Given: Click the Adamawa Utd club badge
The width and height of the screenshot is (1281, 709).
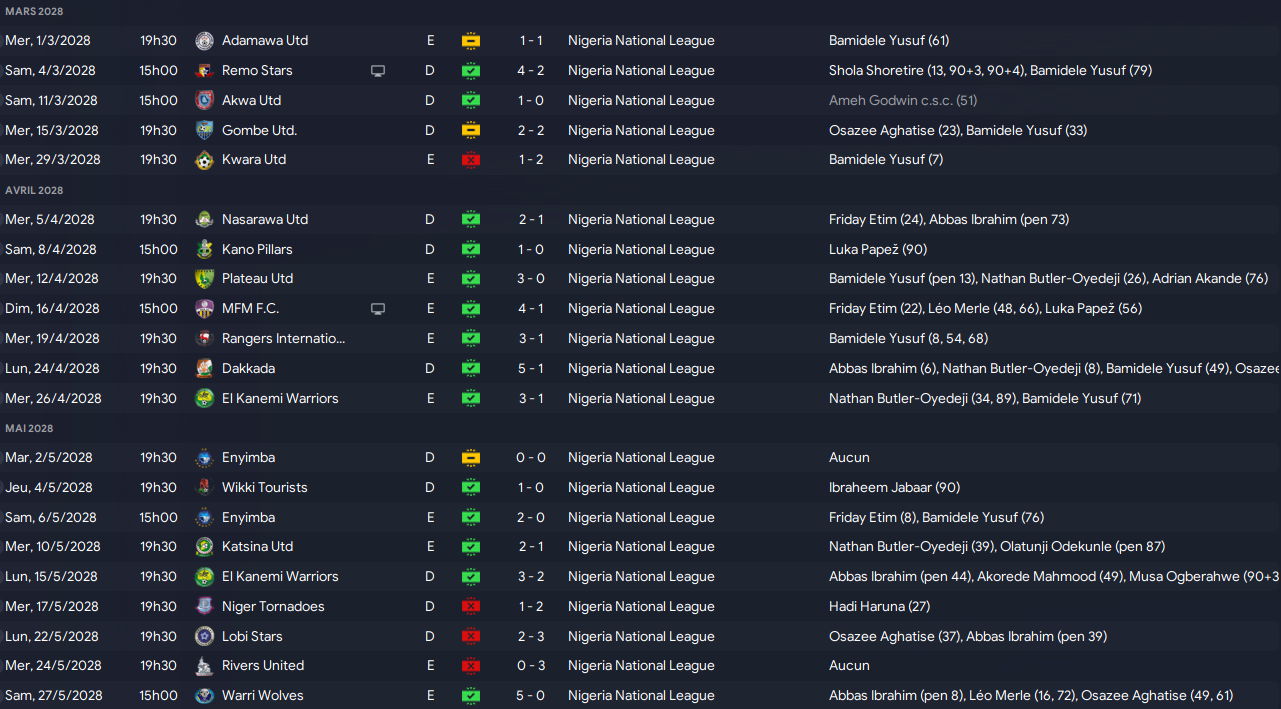Looking at the screenshot, I should click(205, 41).
